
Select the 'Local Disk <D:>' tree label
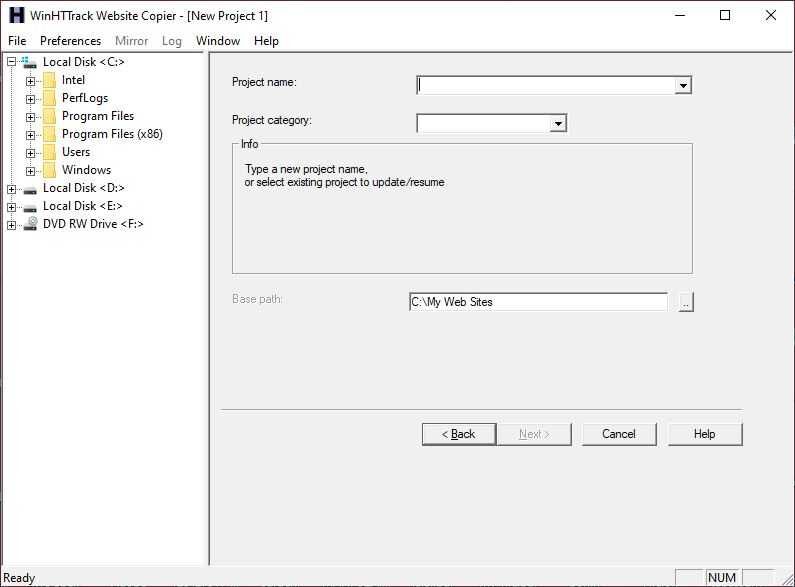pyautogui.click(x=84, y=188)
